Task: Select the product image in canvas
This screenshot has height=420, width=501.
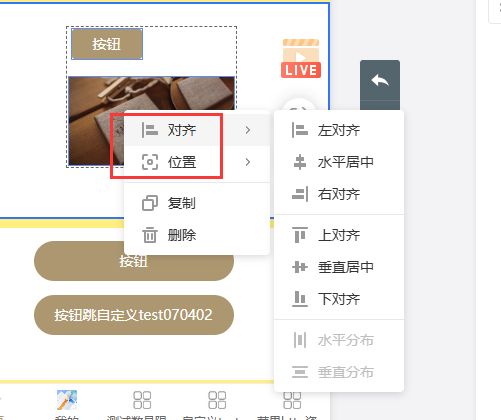Action: (x=152, y=121)
